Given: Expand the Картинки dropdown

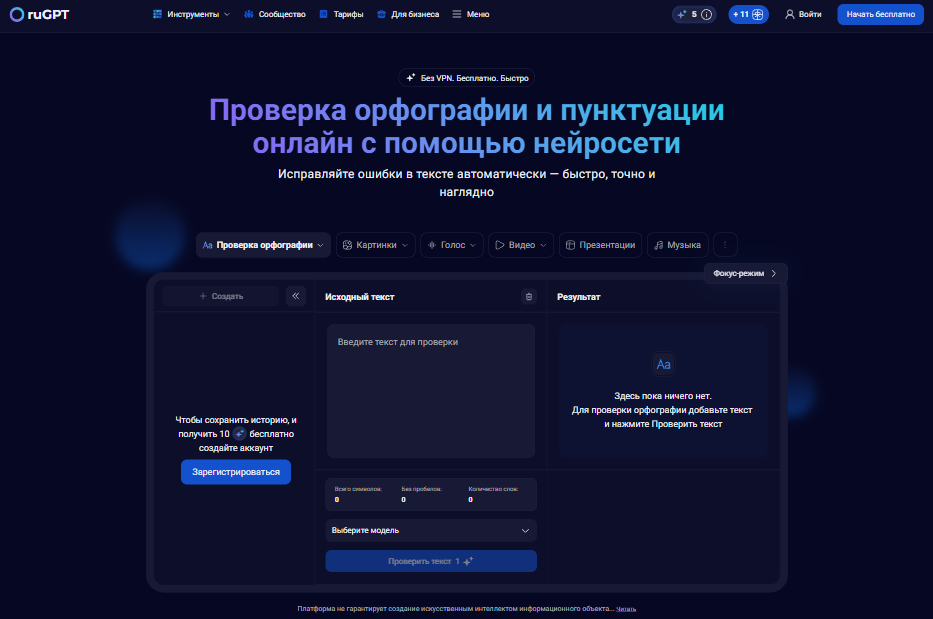Looking at the screenshot, I should pos(375,245).
